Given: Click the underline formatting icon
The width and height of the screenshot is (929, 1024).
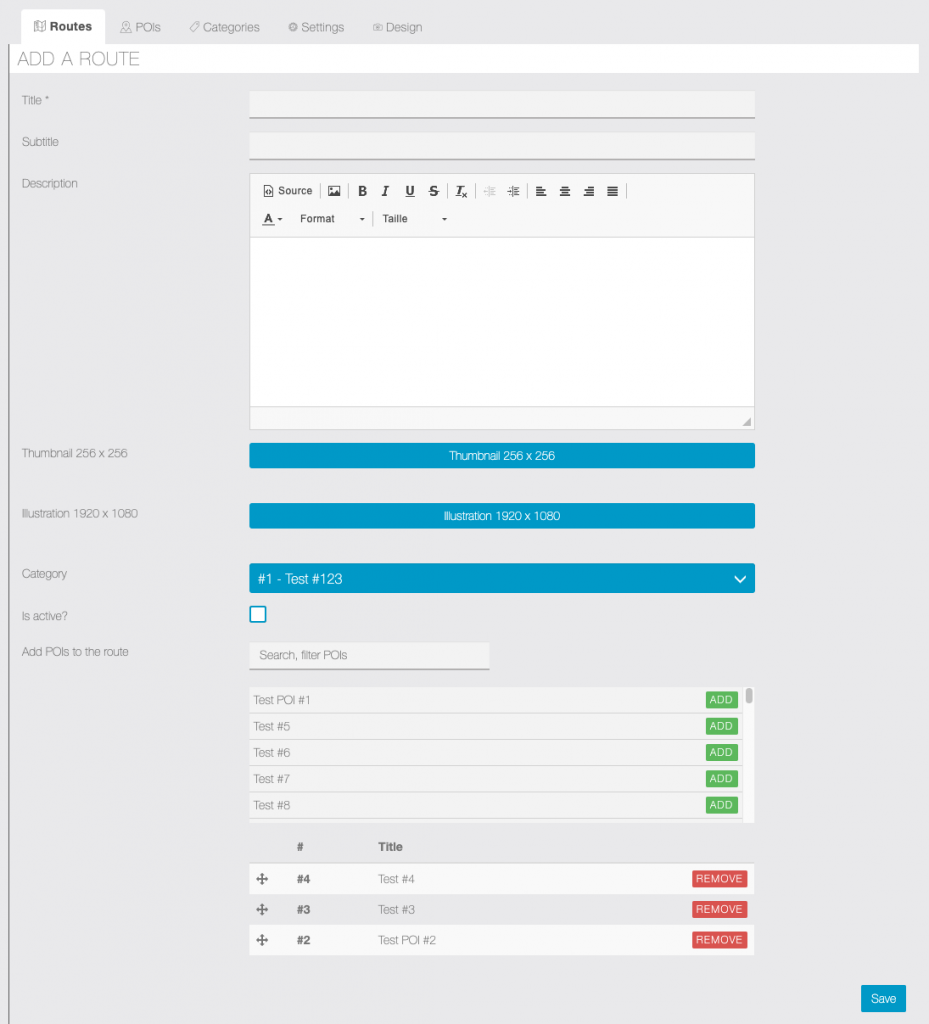Looking at the screenshot, I should click(x=409, y=191).
